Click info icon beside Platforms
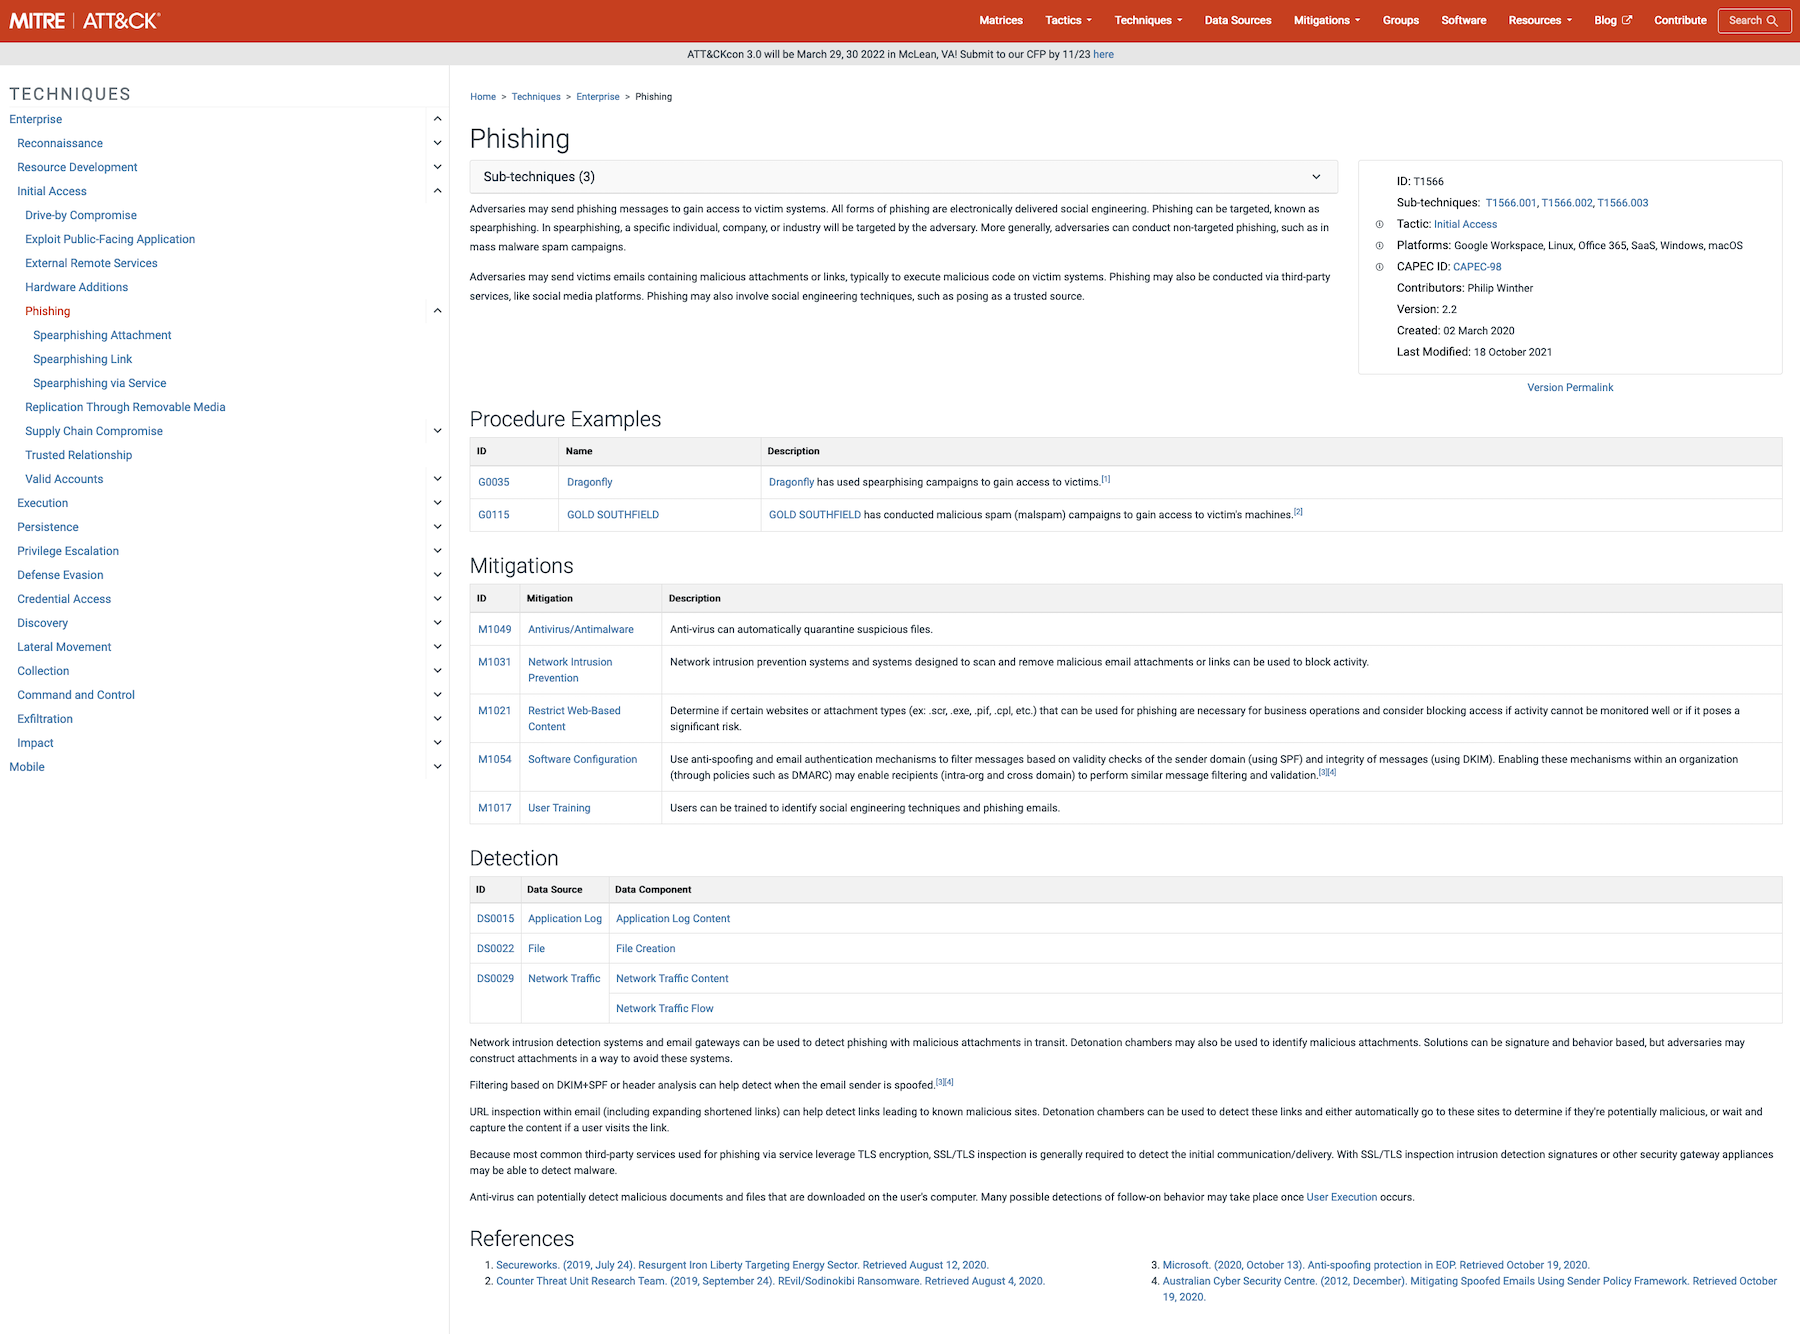 pyautogui.click(x=1380, y=245)
